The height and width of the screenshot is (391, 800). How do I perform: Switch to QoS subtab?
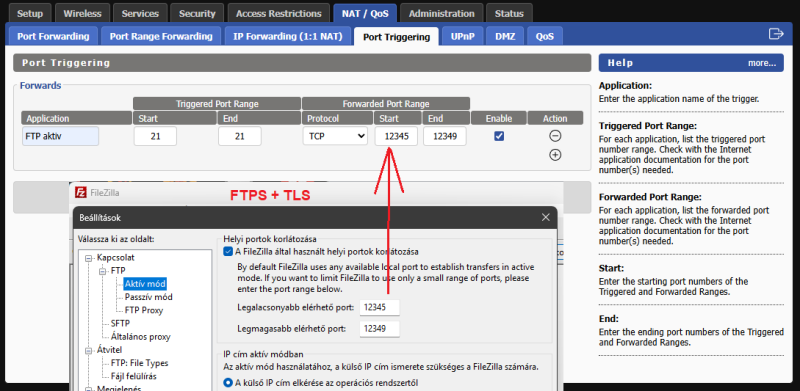pos(544,37)
